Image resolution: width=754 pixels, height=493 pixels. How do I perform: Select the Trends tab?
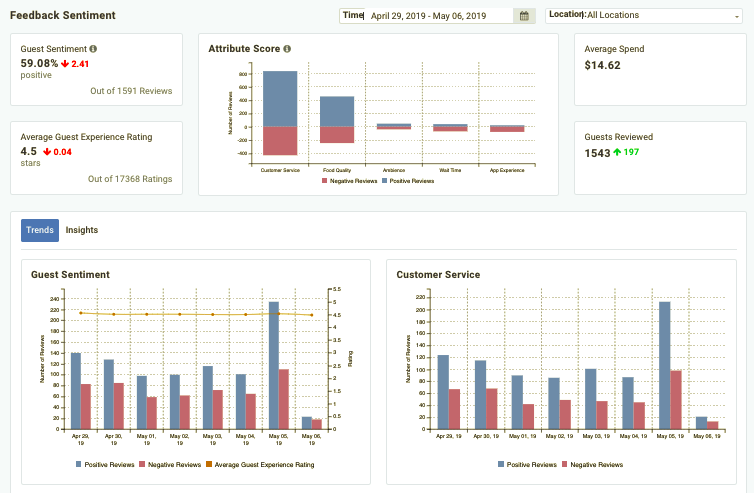coord(40,230)
